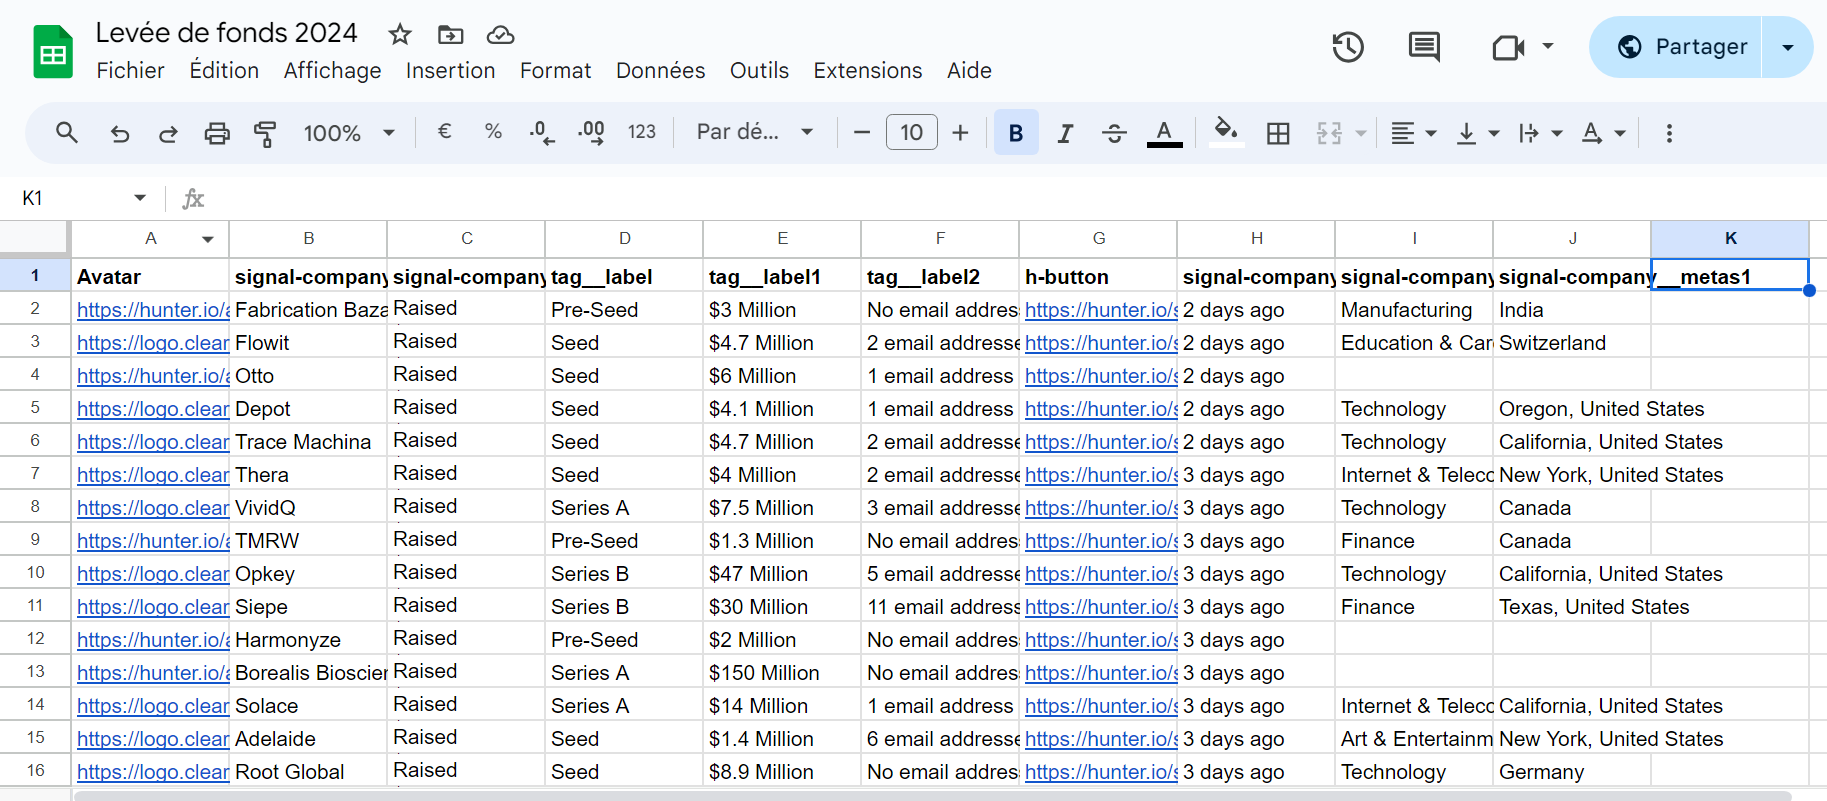Viewport: 1827px width, 801px height.
Task: Open the Extensions menu
Action: pos(867,71)
